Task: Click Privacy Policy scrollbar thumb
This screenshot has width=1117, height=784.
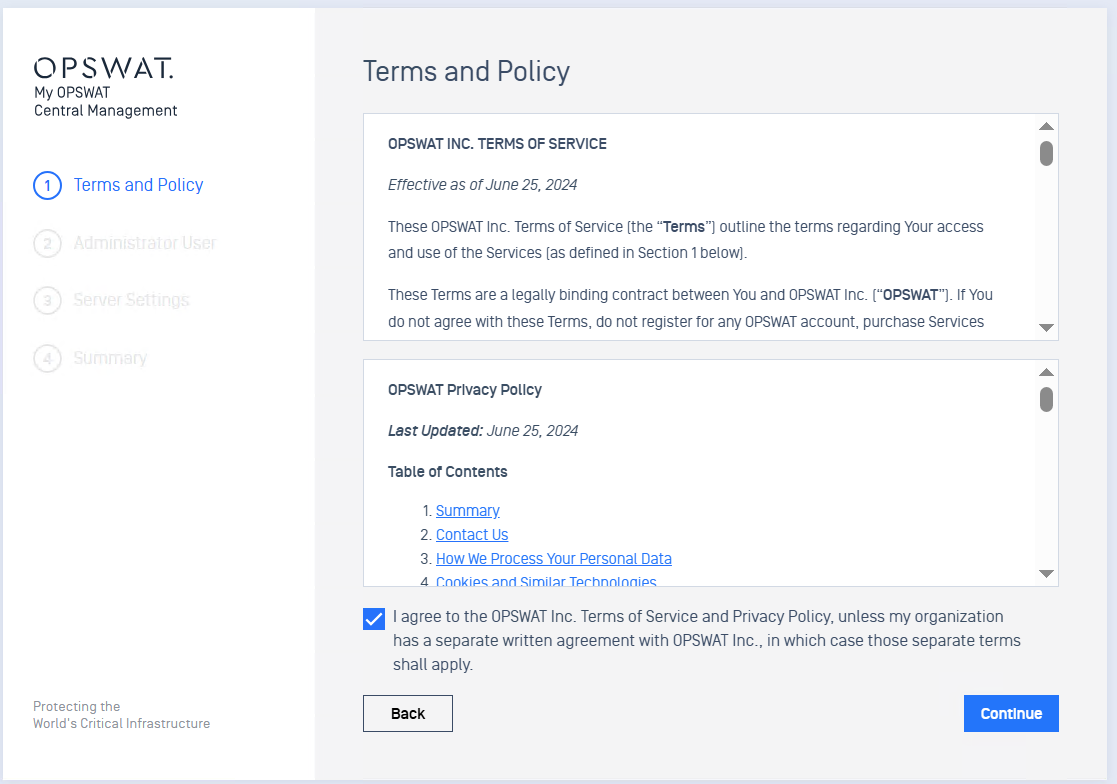Action: tap(1046, 399)
